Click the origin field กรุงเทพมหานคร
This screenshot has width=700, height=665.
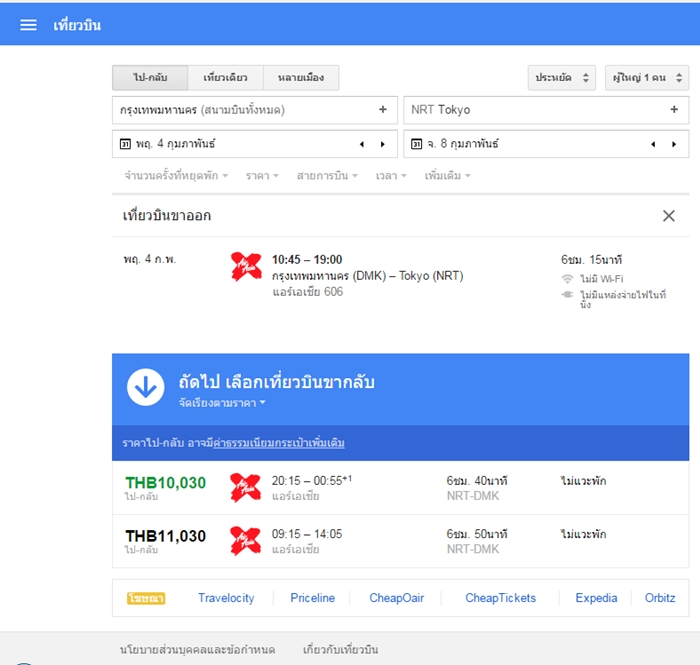(255, 110)
